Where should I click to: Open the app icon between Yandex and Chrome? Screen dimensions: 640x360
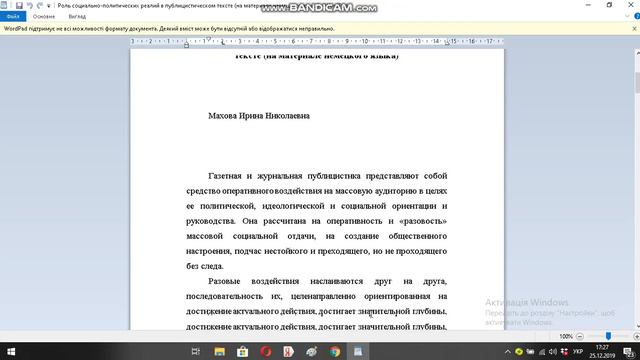(x=312, y=351)
